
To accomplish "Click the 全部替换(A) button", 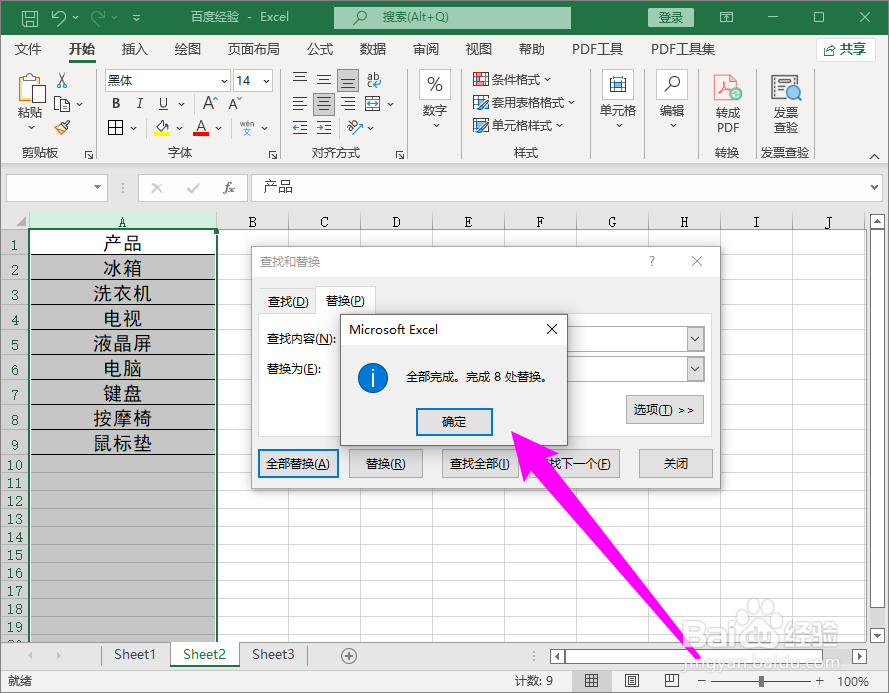I will tap(298, 464).
